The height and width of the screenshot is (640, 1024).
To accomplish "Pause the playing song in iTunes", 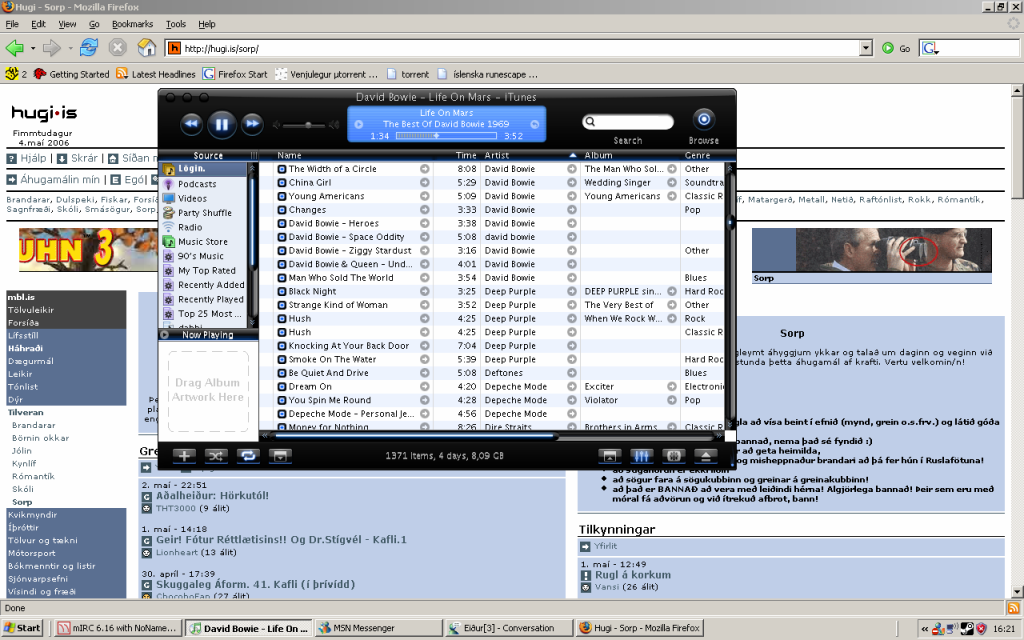I will [x=221, y=124].
